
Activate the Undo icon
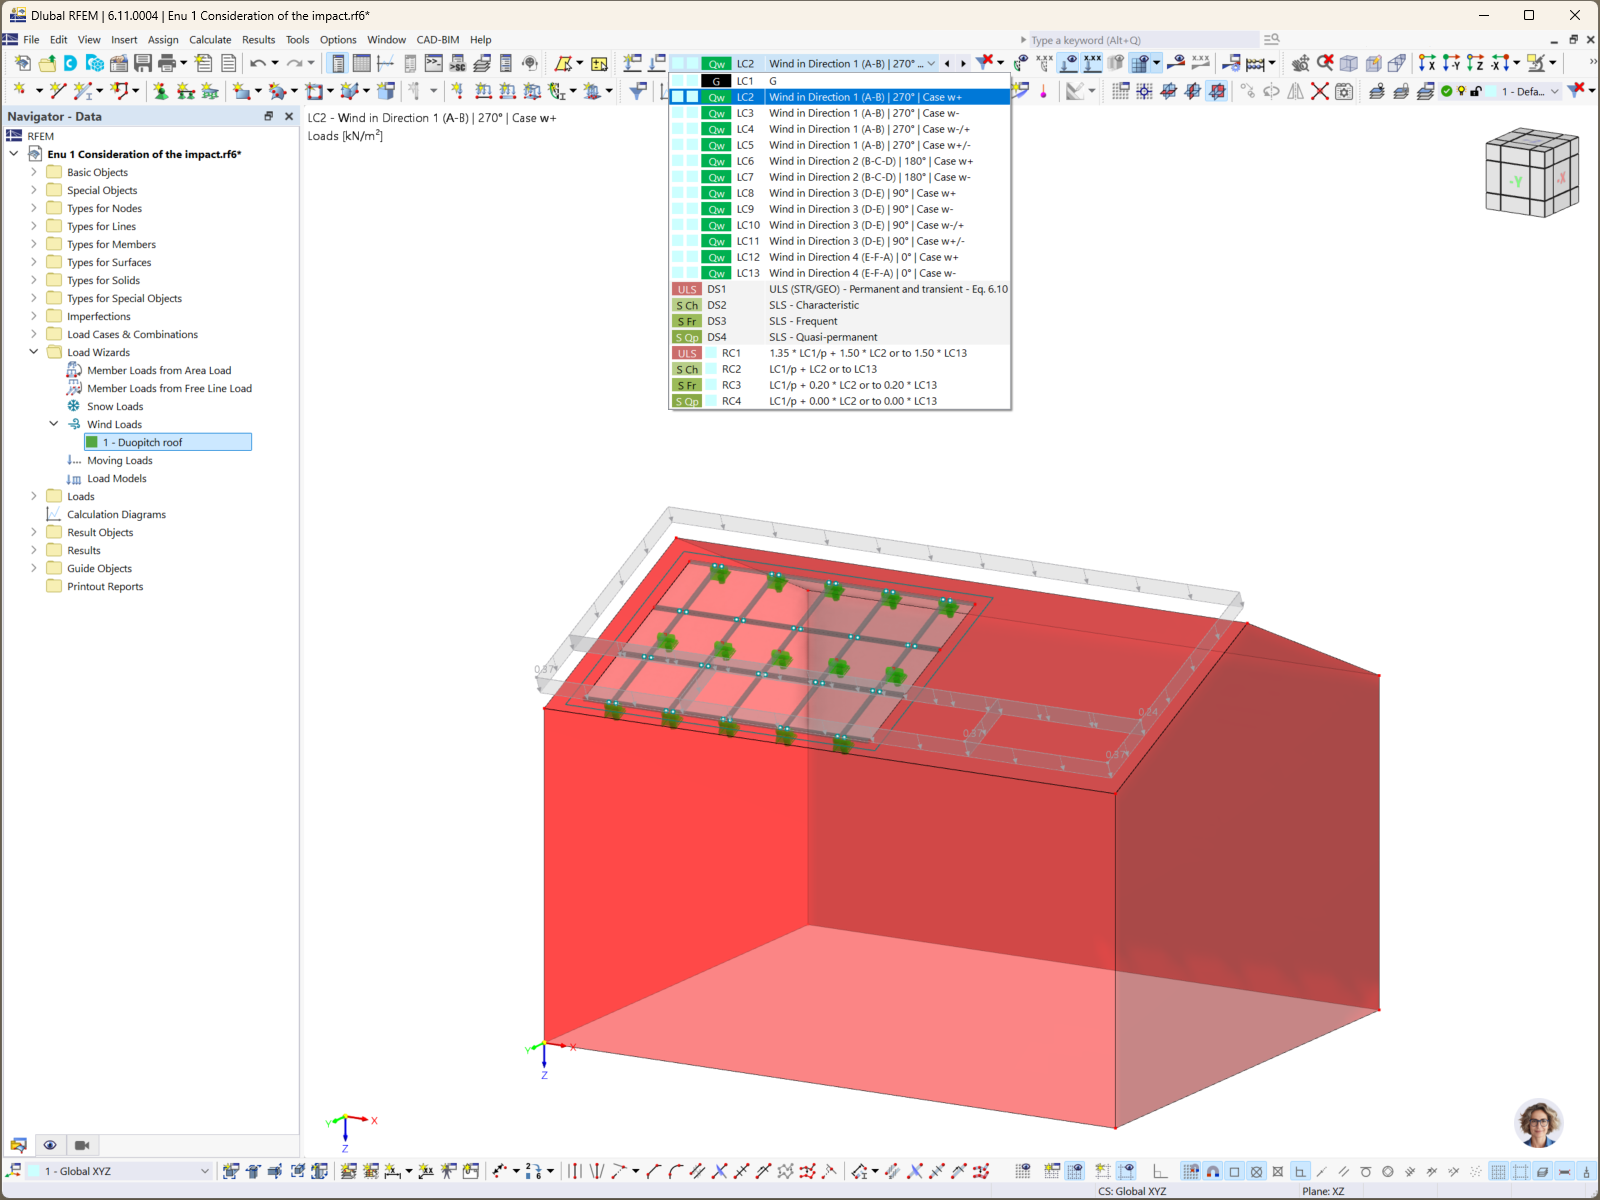(x=258, y=63)
